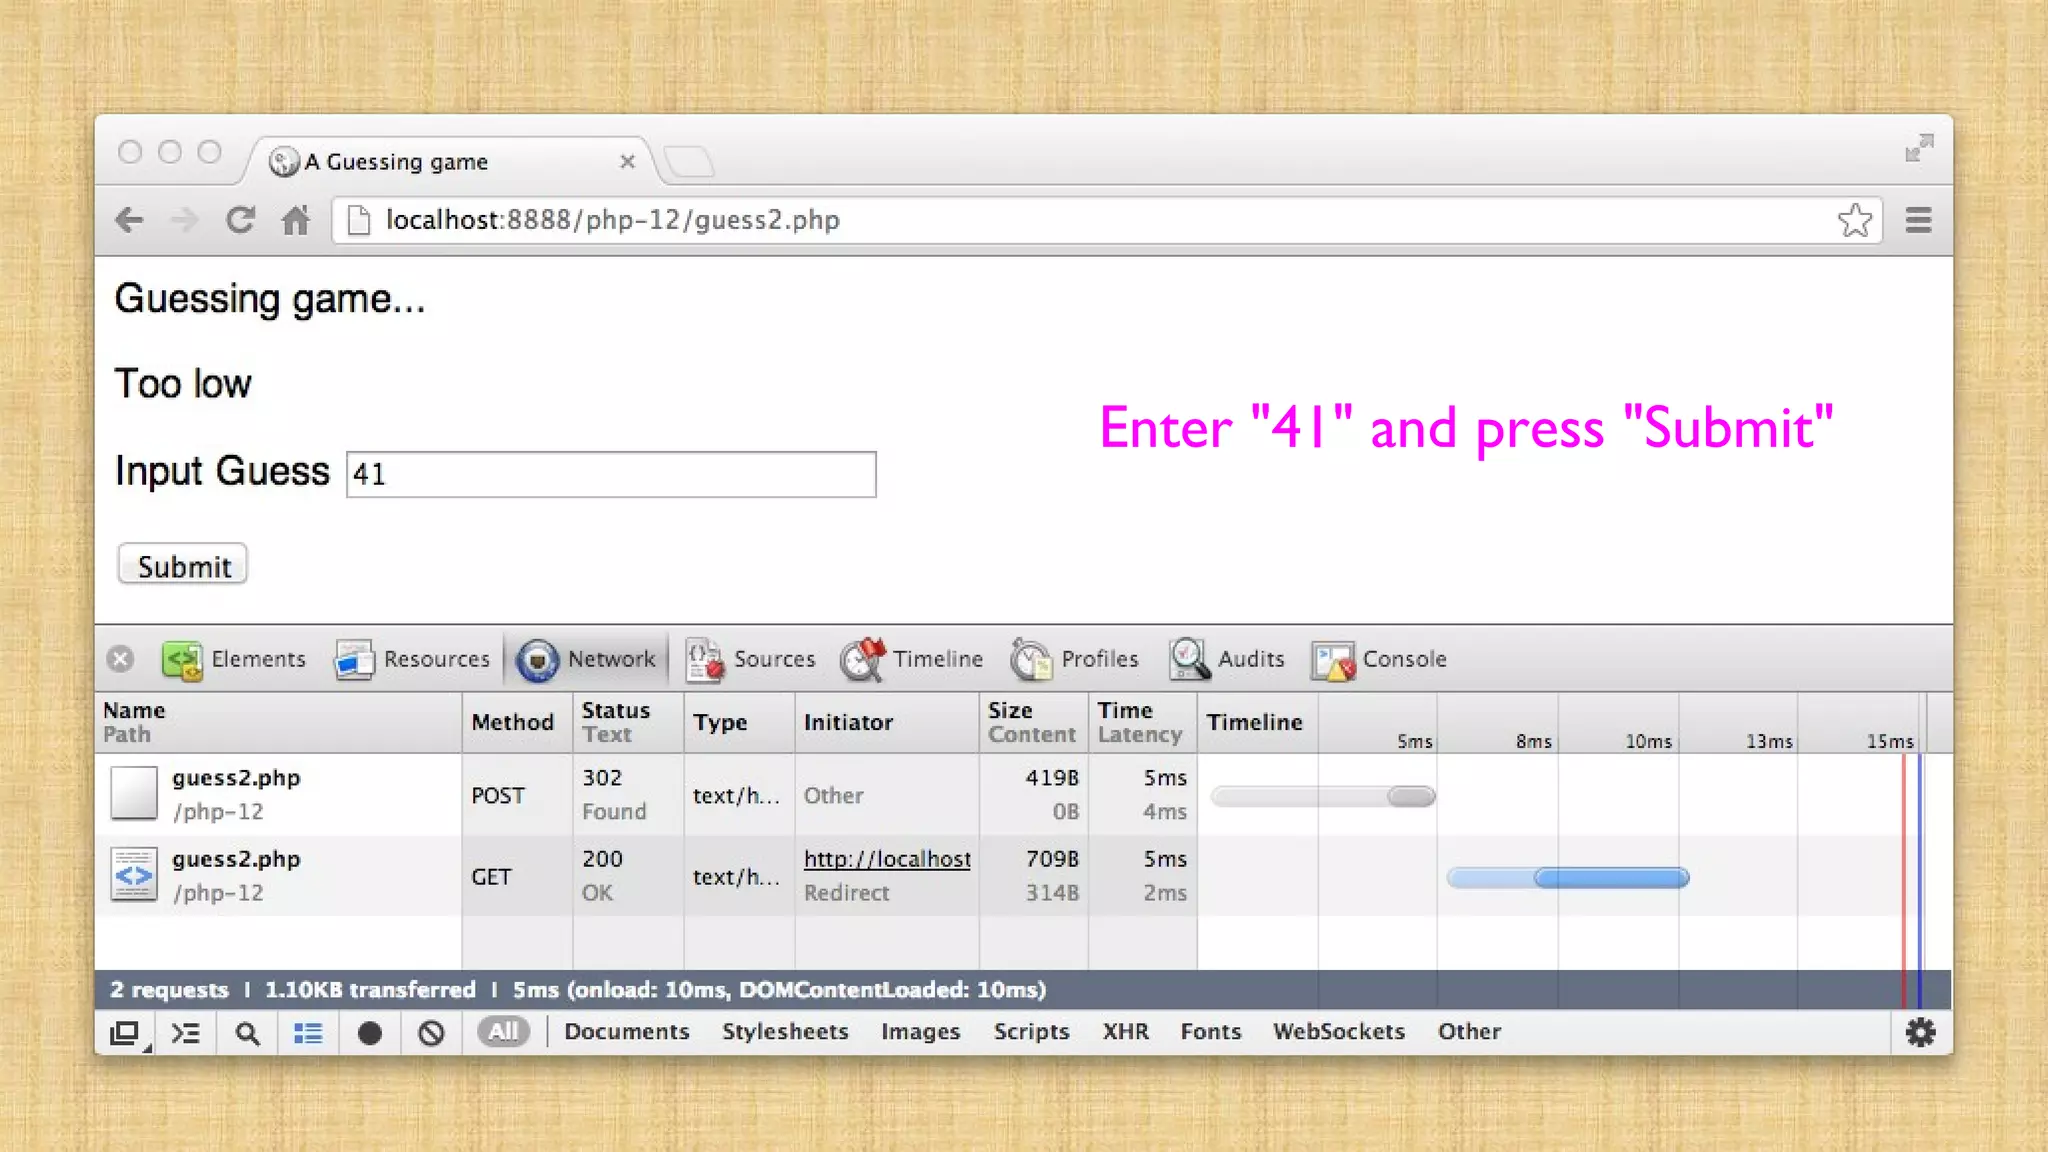Filter requests by Documents

(x=627, y=1031)
